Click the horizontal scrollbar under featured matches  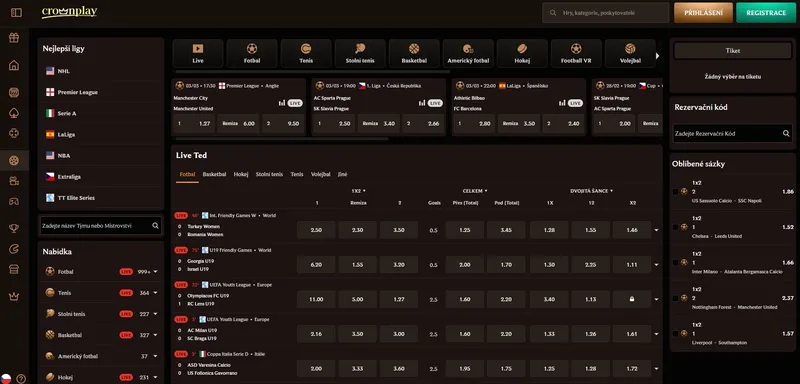[282, 139]
